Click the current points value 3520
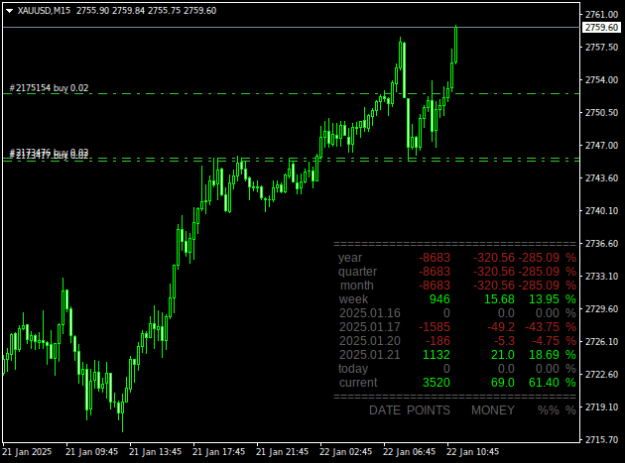Viewport: 625px width, 463px height. [x=436, y=383]
